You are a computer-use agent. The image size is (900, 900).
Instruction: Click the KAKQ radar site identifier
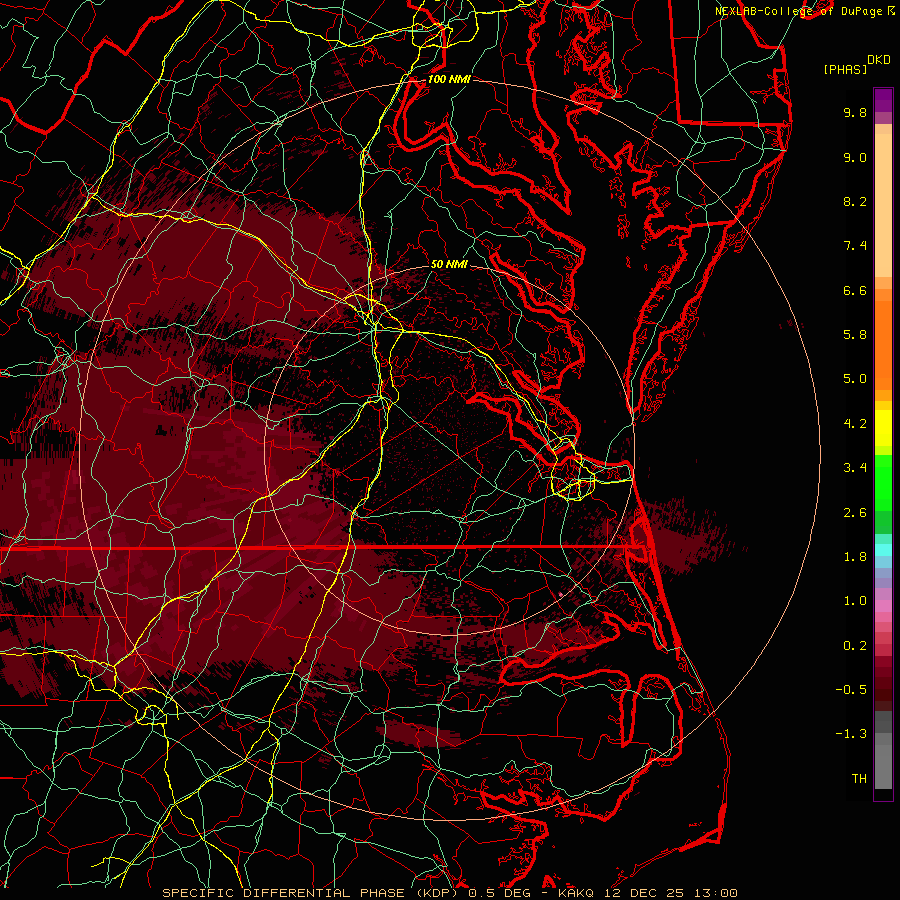pyautogui.click(x=576, y=893)
